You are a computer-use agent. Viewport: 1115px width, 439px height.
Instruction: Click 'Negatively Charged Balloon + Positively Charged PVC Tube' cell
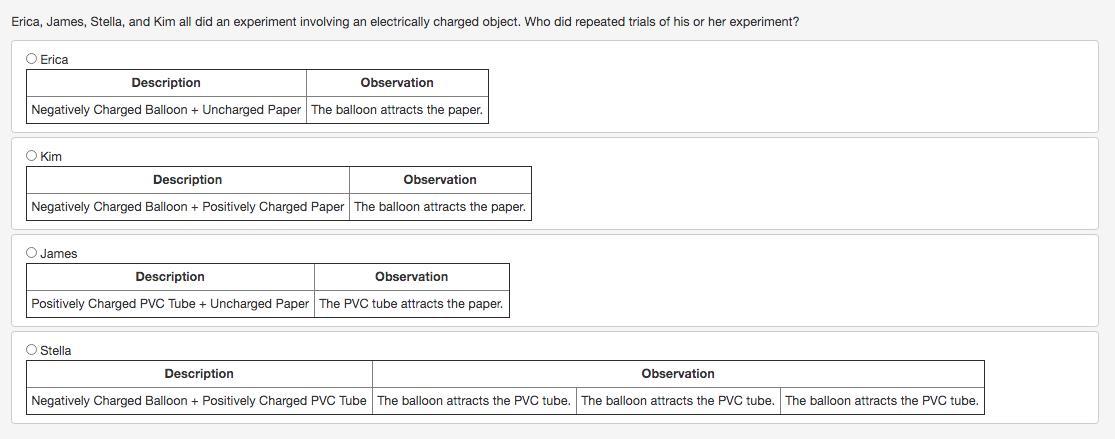(199, 401)
